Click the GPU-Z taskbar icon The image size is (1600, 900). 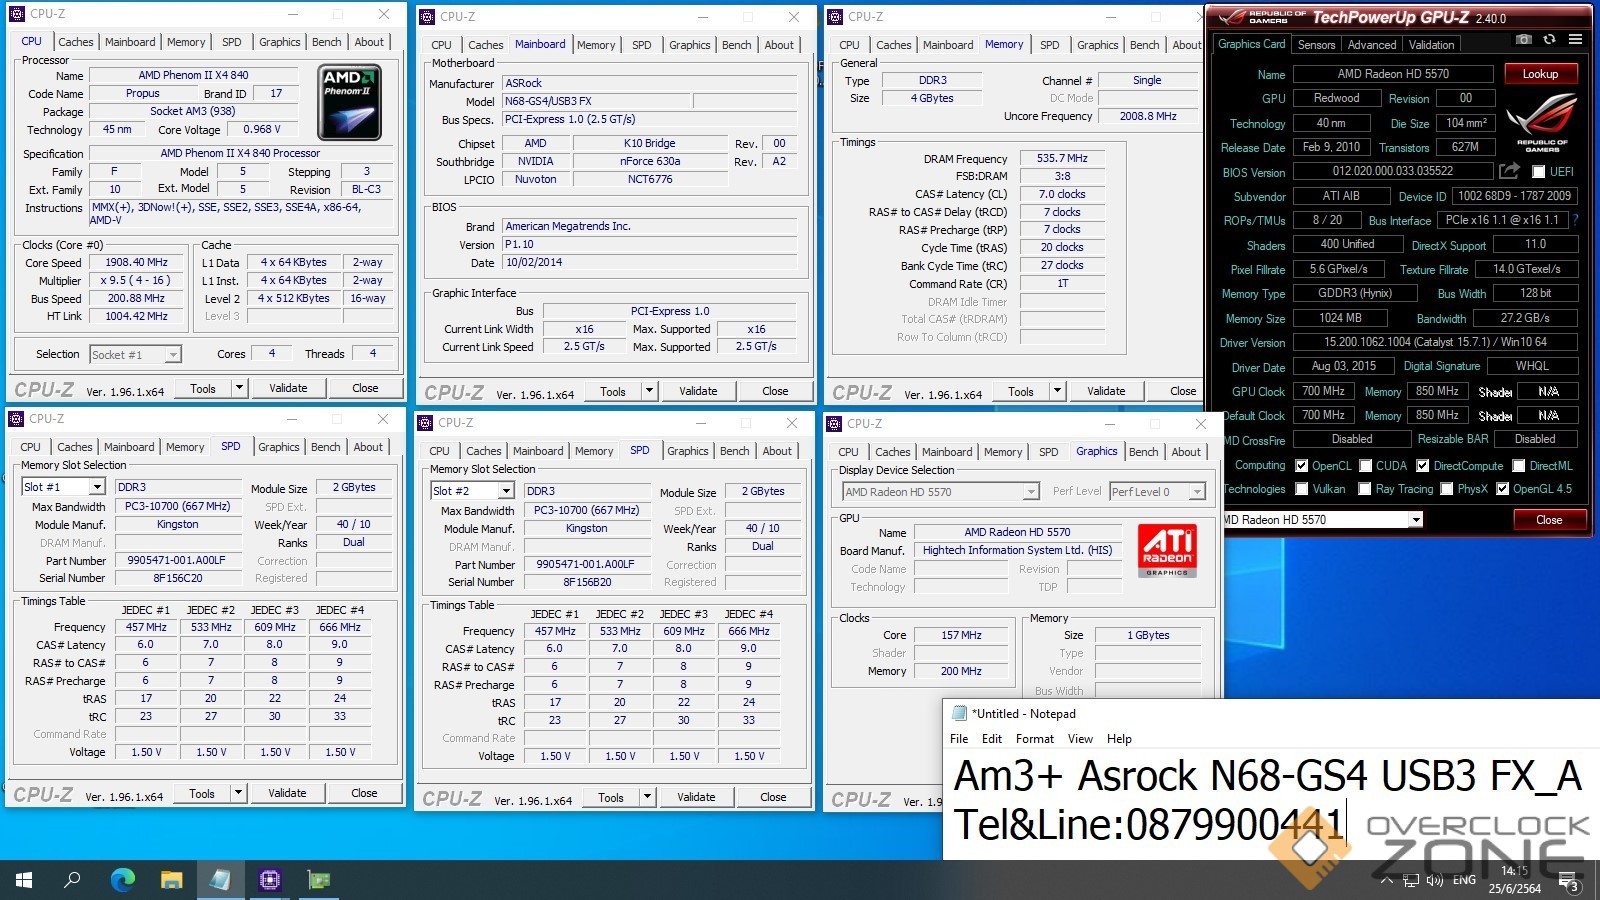[319, 880]
